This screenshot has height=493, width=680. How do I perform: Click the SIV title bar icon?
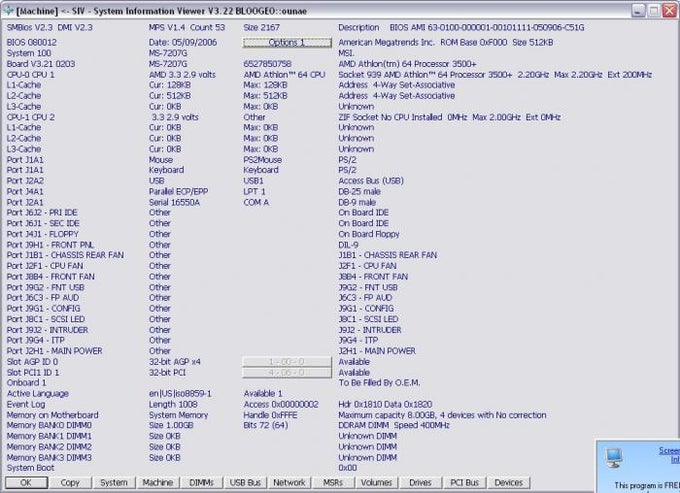click(x=8, y=10)
